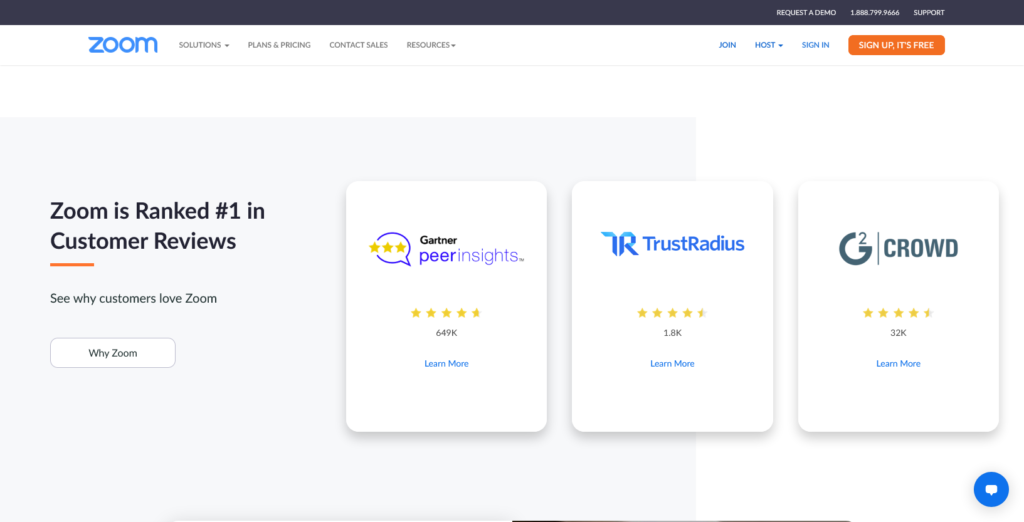The height and width of the screenshot is (522, 1024).
Task: Open Contact Sales page
Action: point(359,45)
